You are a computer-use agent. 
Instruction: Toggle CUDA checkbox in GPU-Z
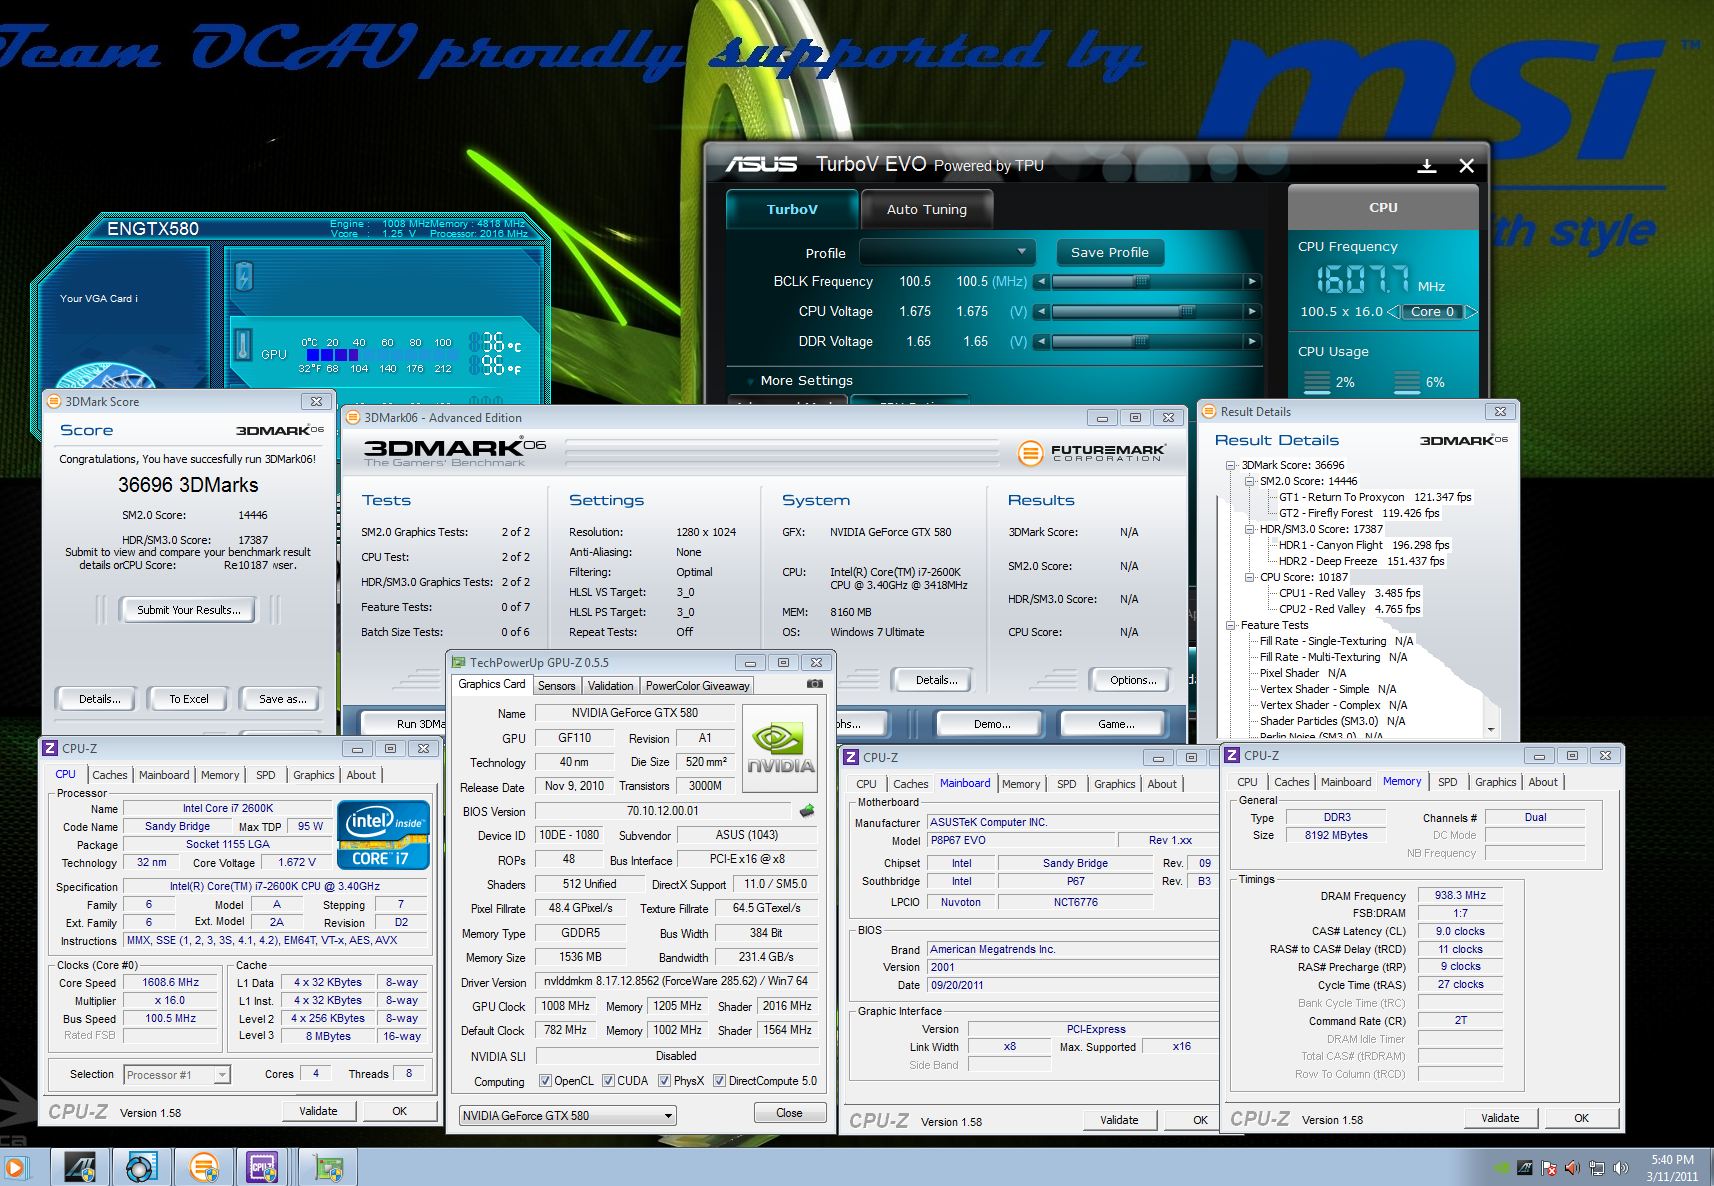pos(608,1081)
